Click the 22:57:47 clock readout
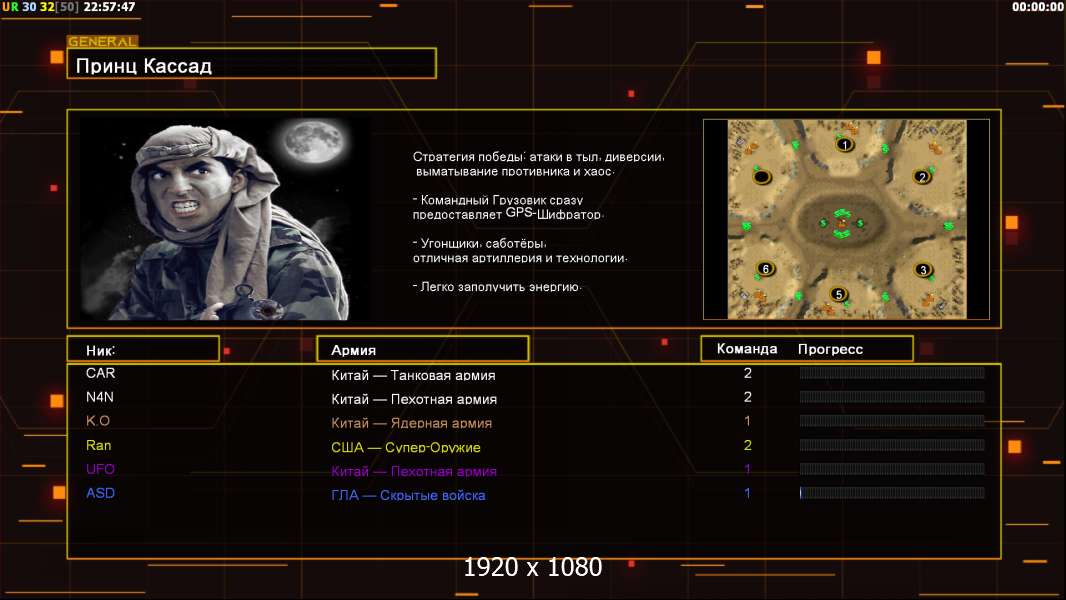Image resolution: width=1066 pixels, height=600 pixels. pos(109,7)
